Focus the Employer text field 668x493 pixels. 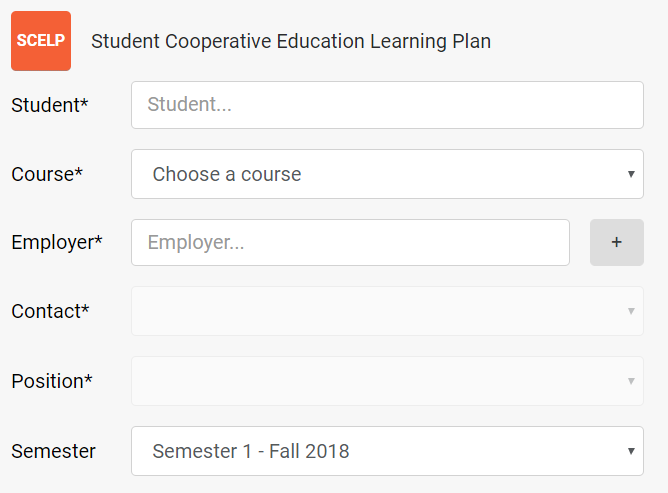pyautogui.click(x=350, y=242)
